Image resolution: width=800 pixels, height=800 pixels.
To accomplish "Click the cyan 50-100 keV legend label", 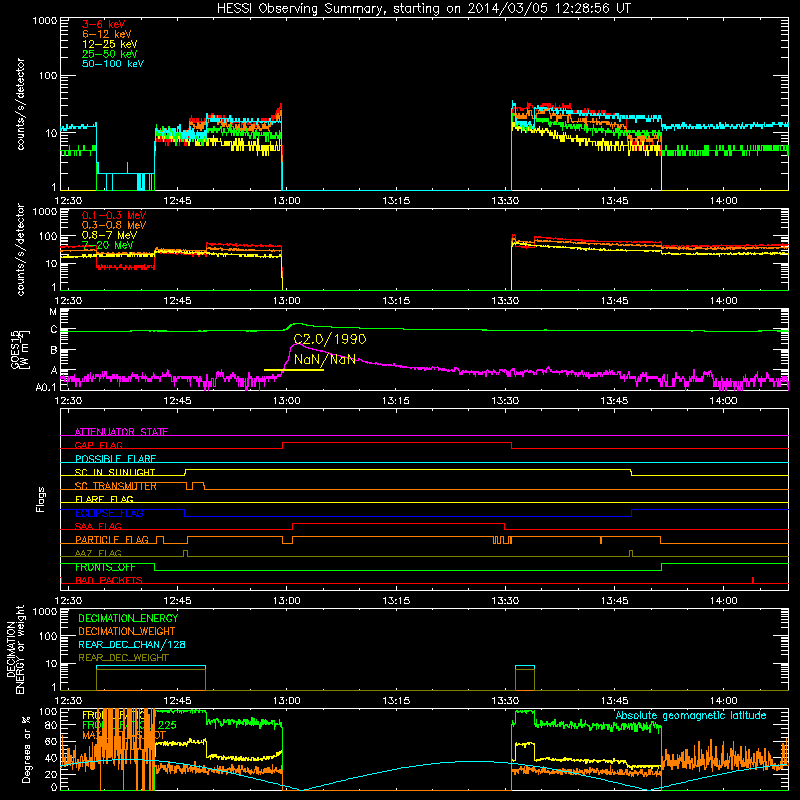I will (x=113, y=64).
